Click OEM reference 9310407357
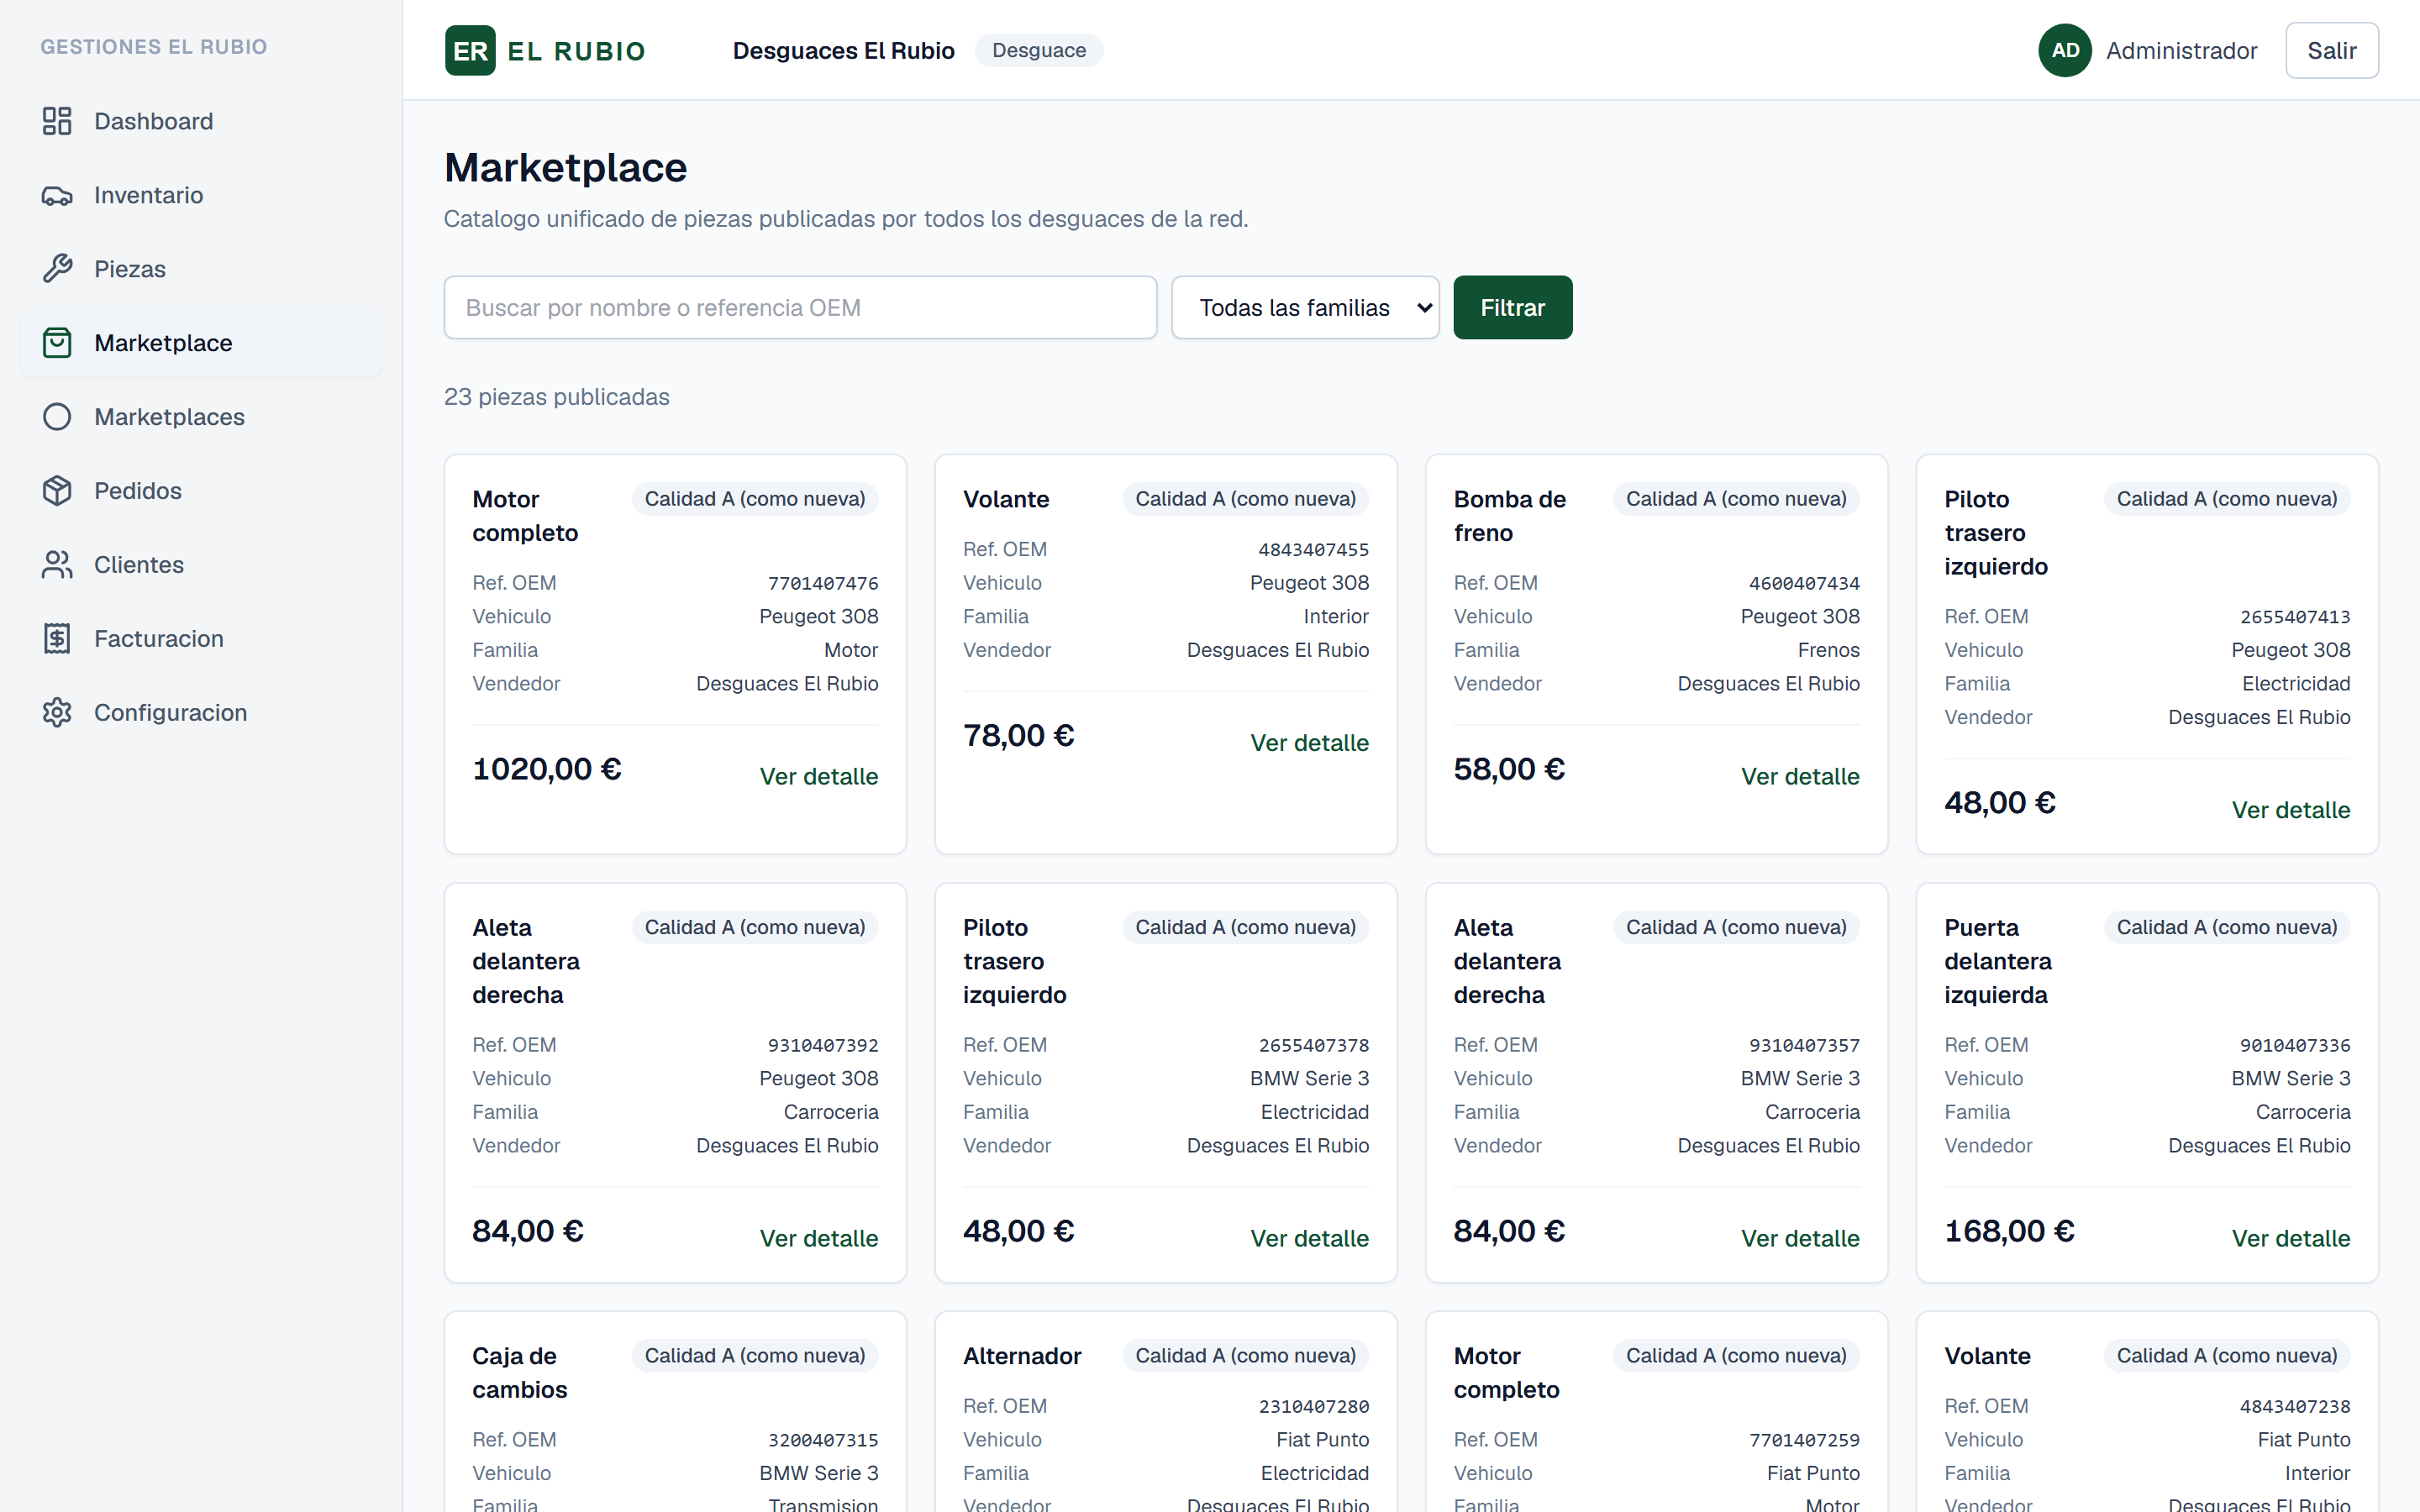Viewport: 2420px width, 1512px height. (x=1804, y=1045)
